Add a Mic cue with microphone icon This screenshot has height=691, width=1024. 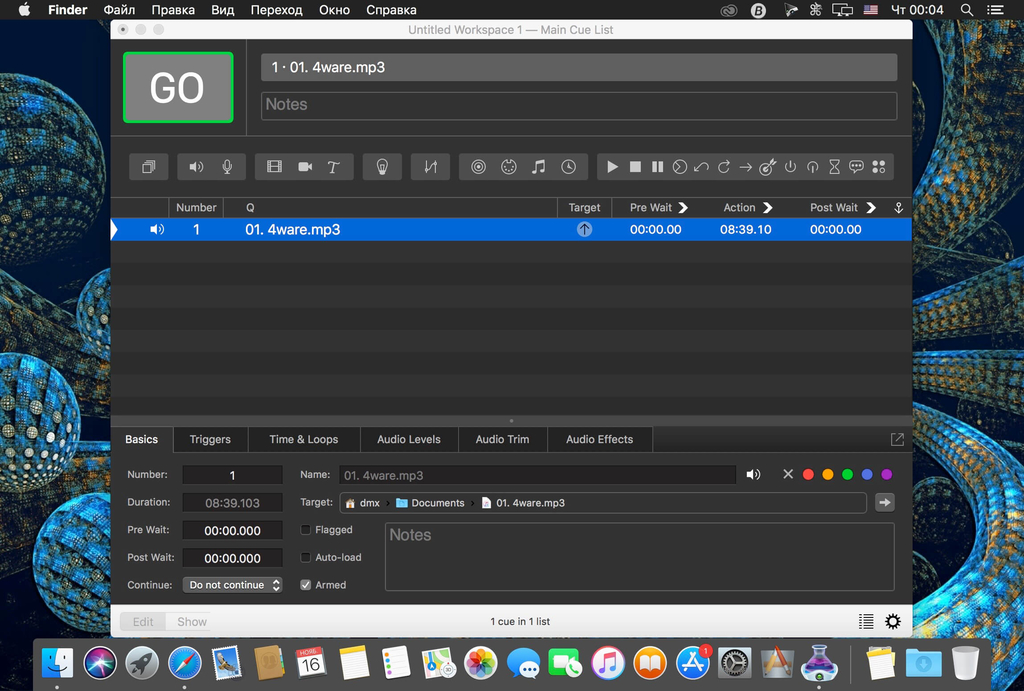[x=227, y=167]
